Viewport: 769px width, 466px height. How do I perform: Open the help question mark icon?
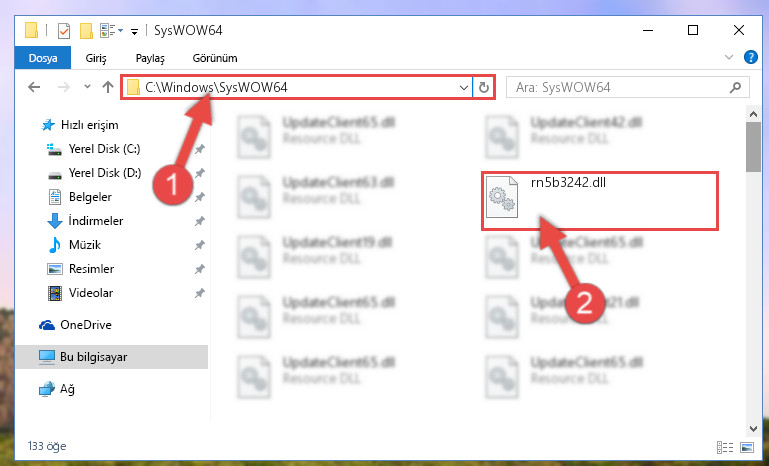[750, 57]
